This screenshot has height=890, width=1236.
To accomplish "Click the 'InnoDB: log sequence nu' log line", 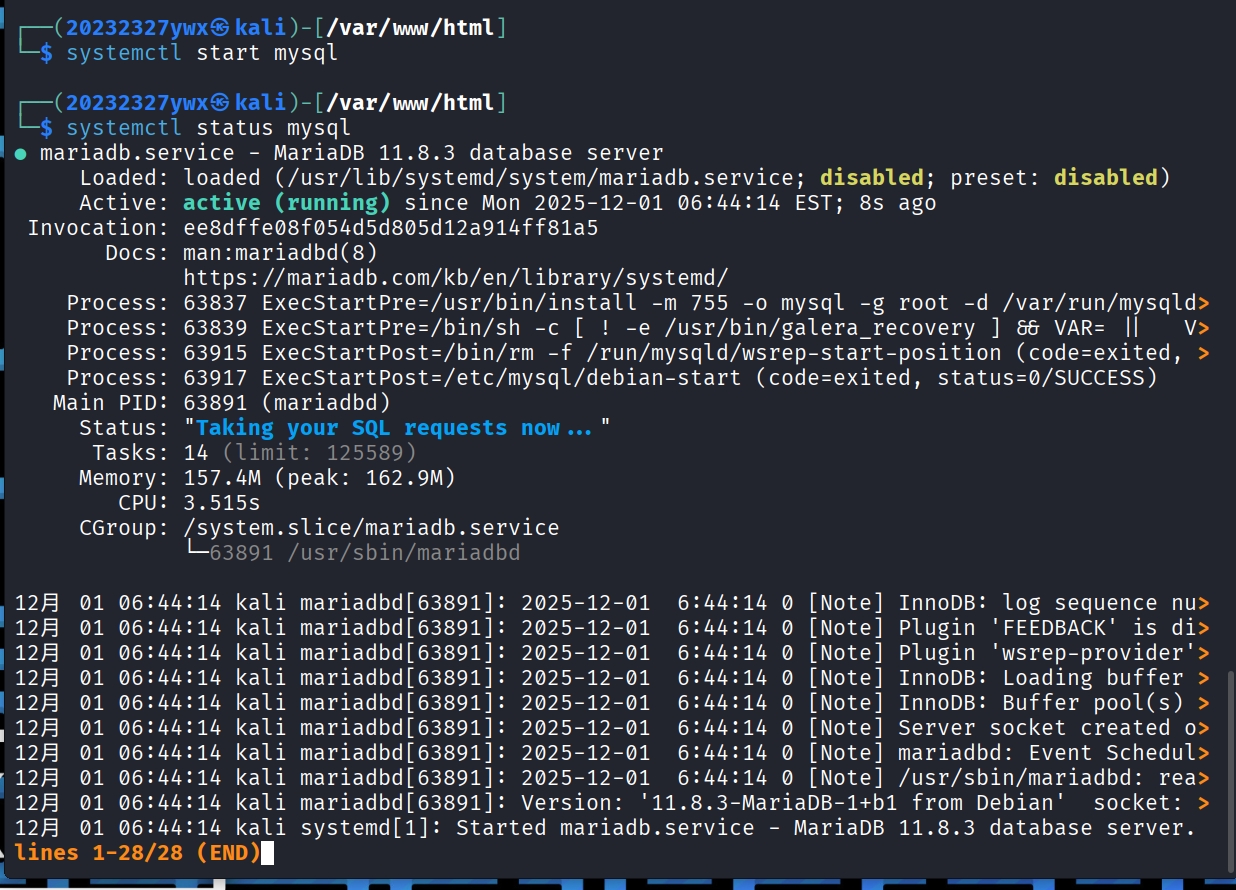I will click(x=612, y=603).
